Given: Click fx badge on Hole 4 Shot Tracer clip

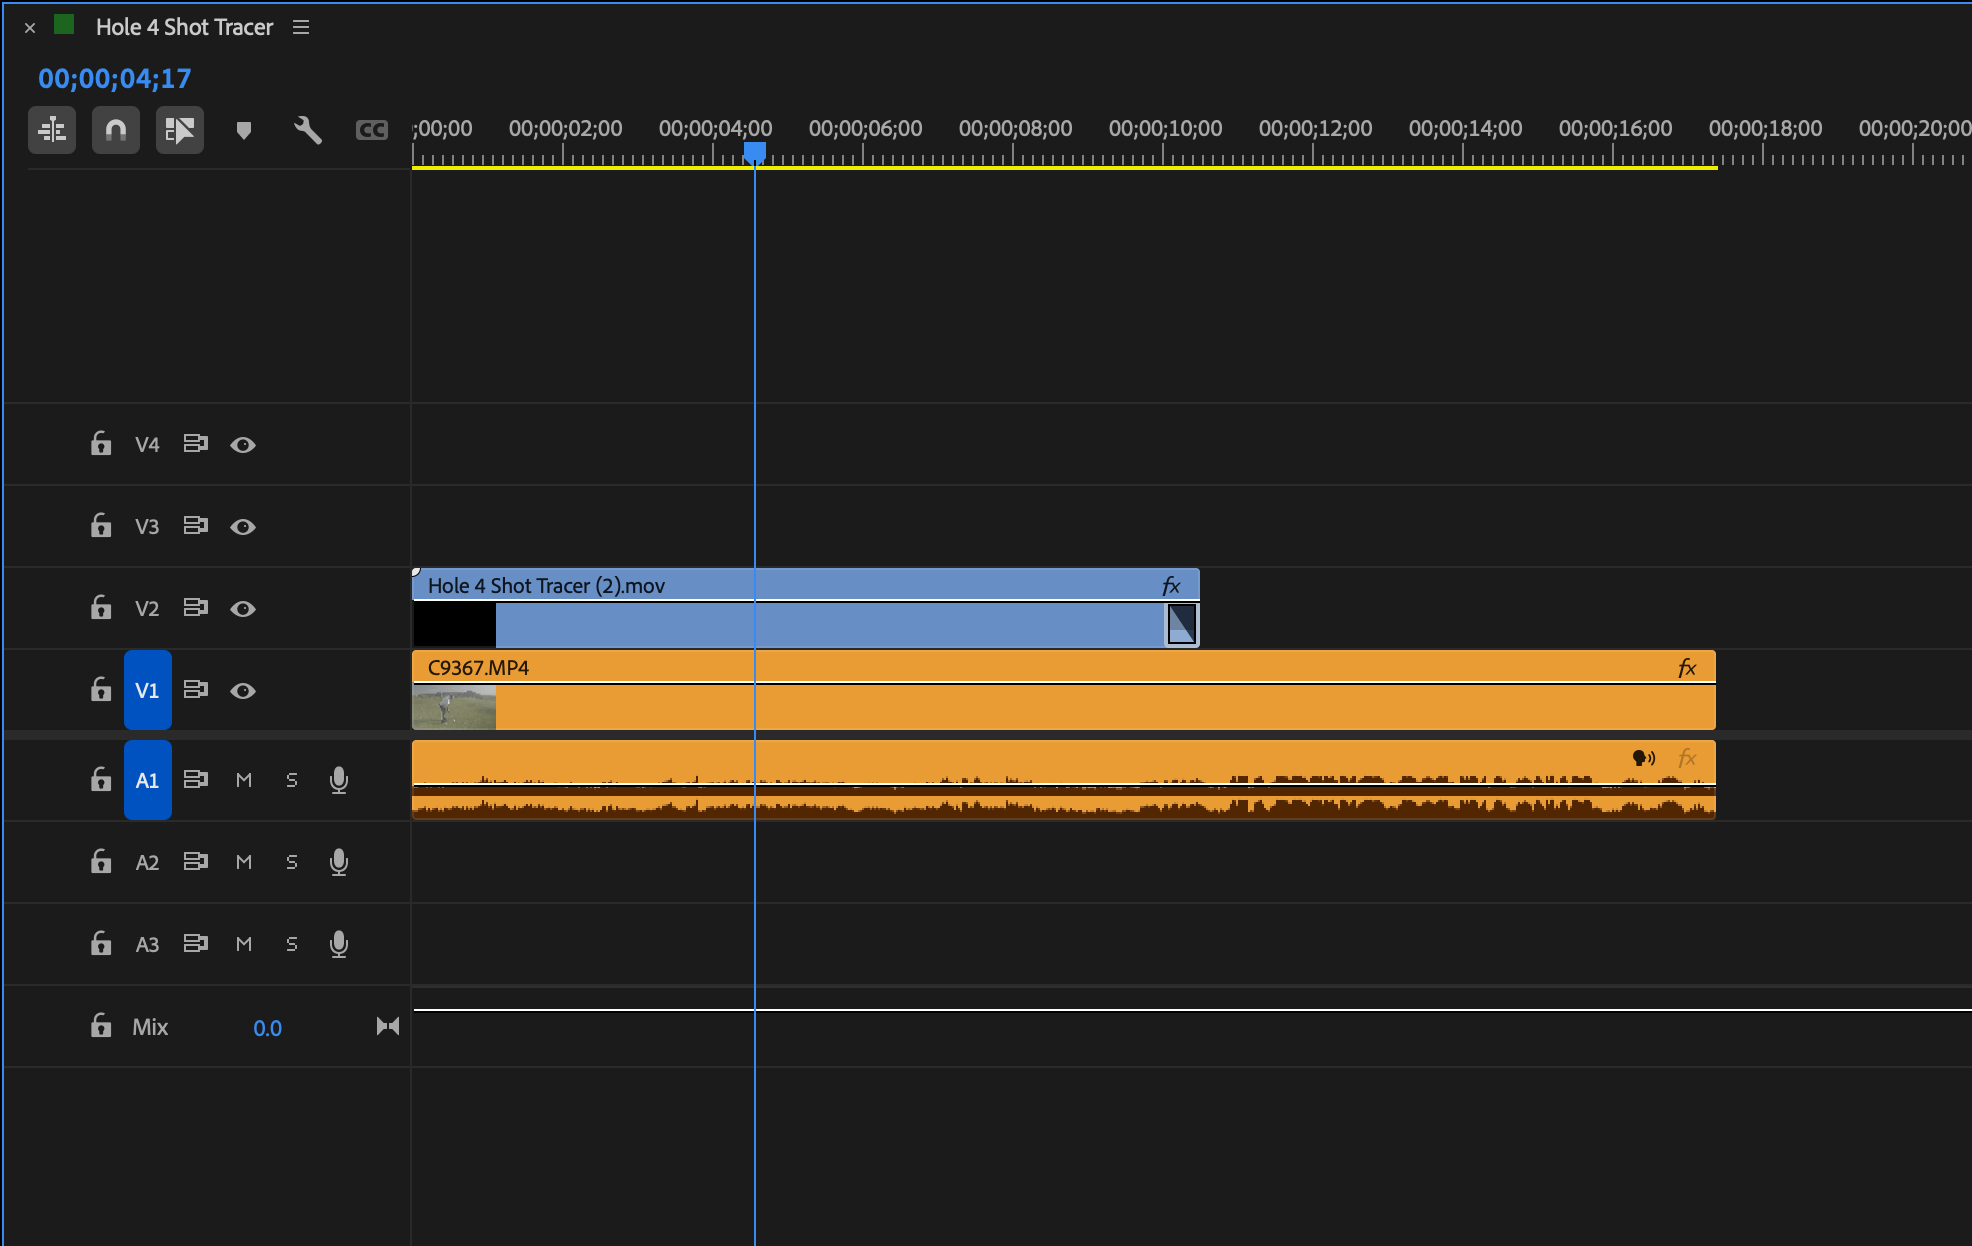Looking at the screenshot, I should 1171,586.
